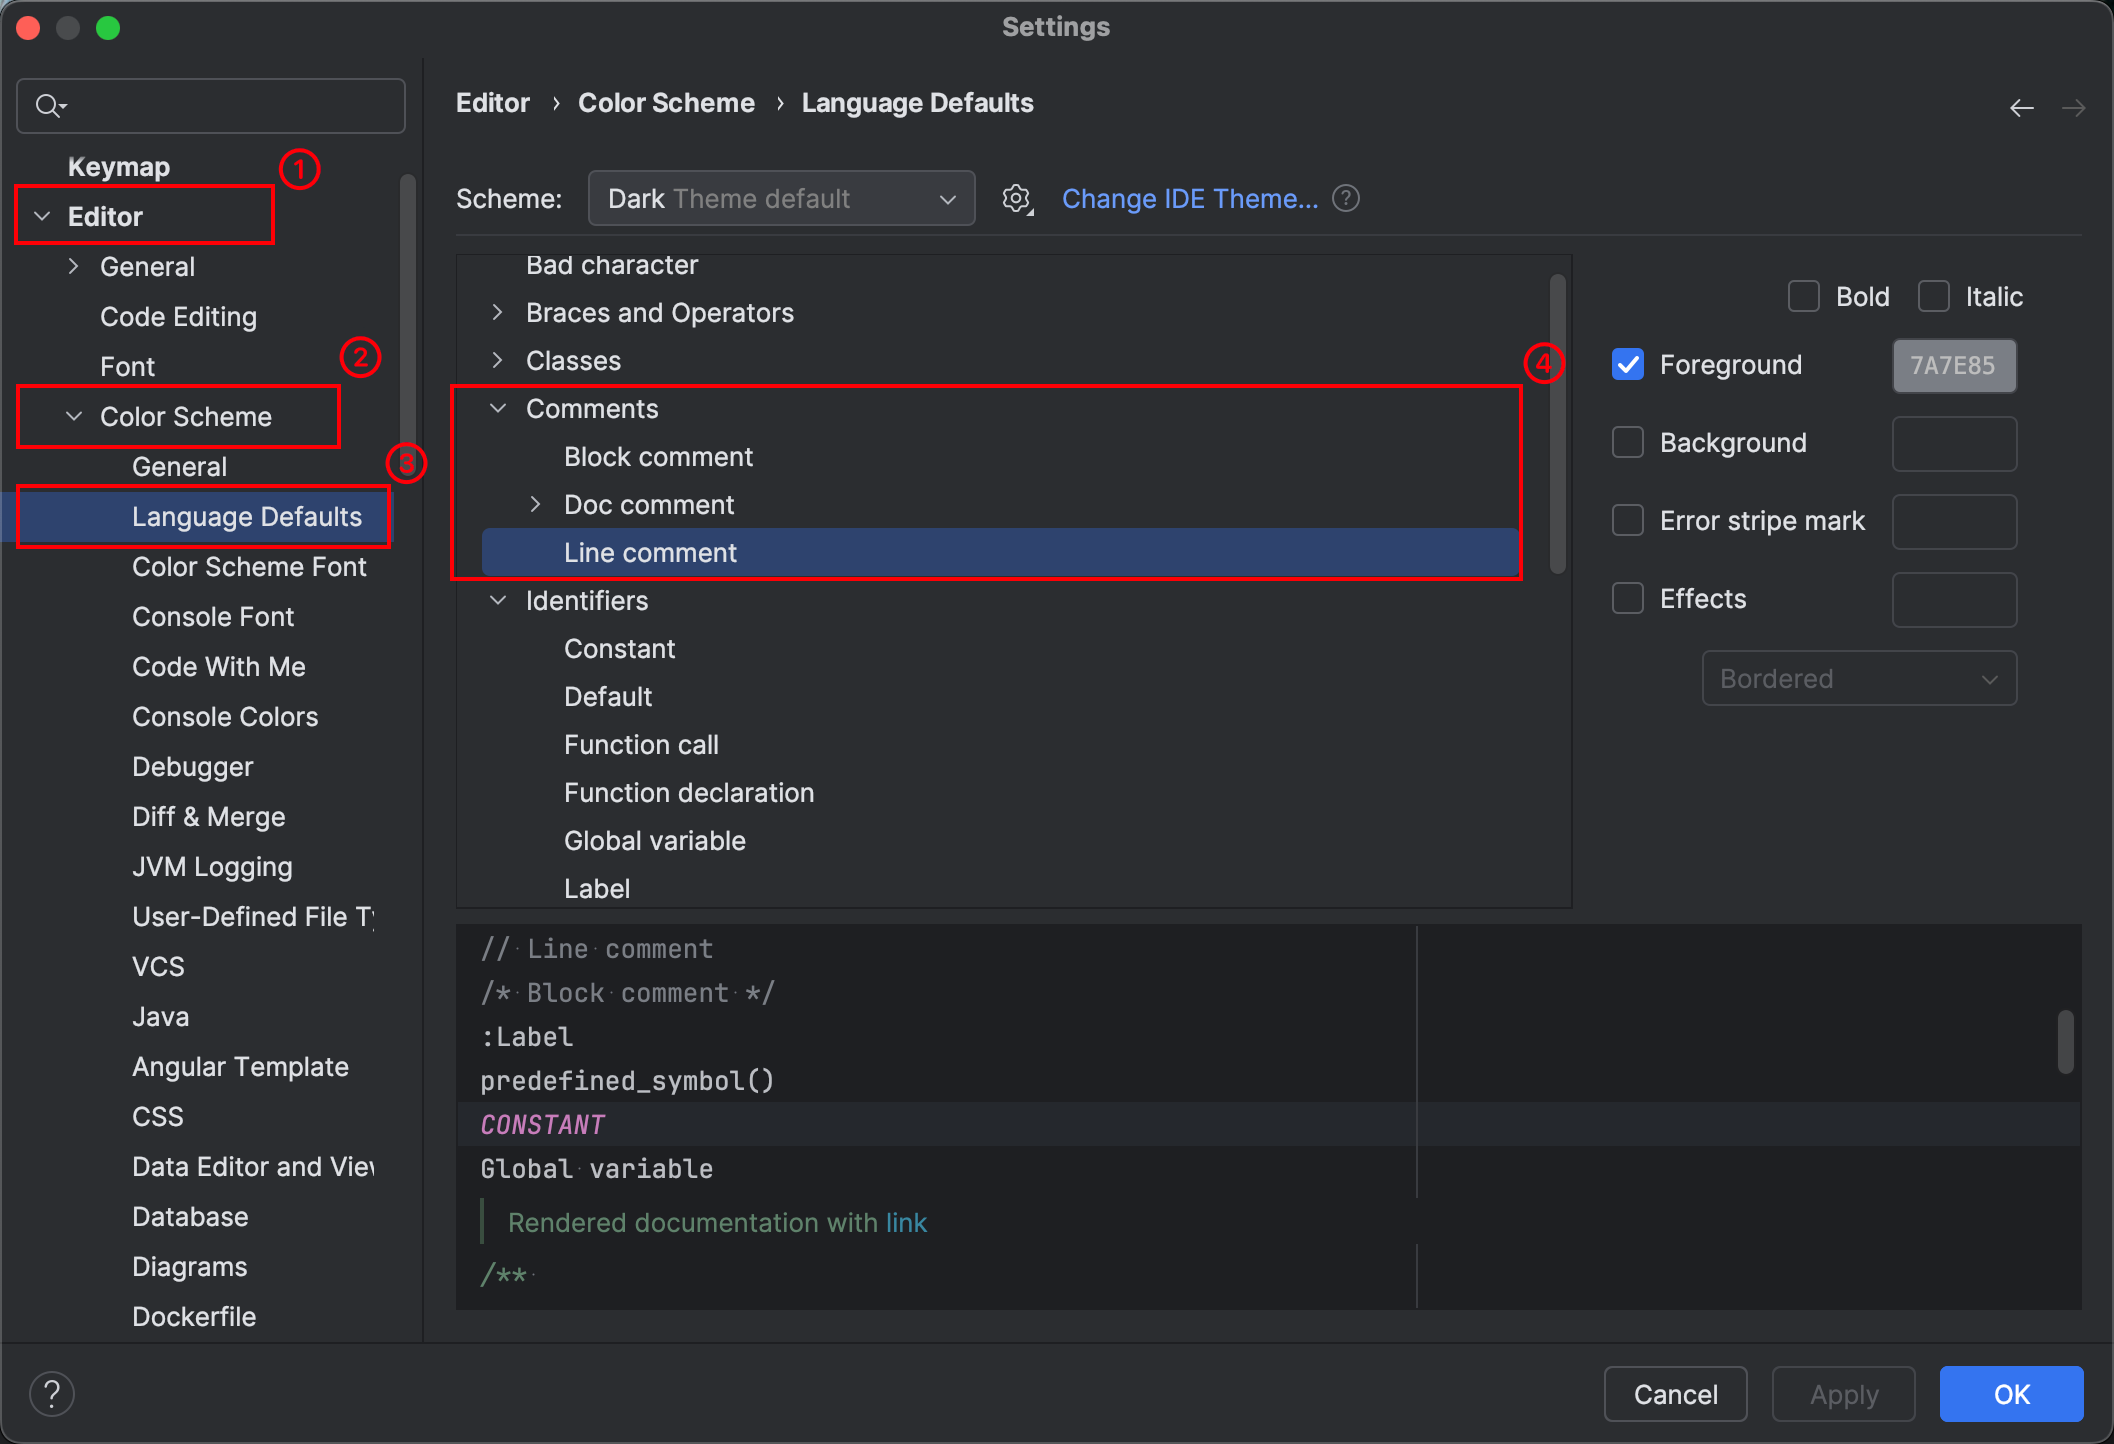Toggle the Error stripe mark checkbox
This screenshot has width=2114, height=1444.
coord(1628,521)
